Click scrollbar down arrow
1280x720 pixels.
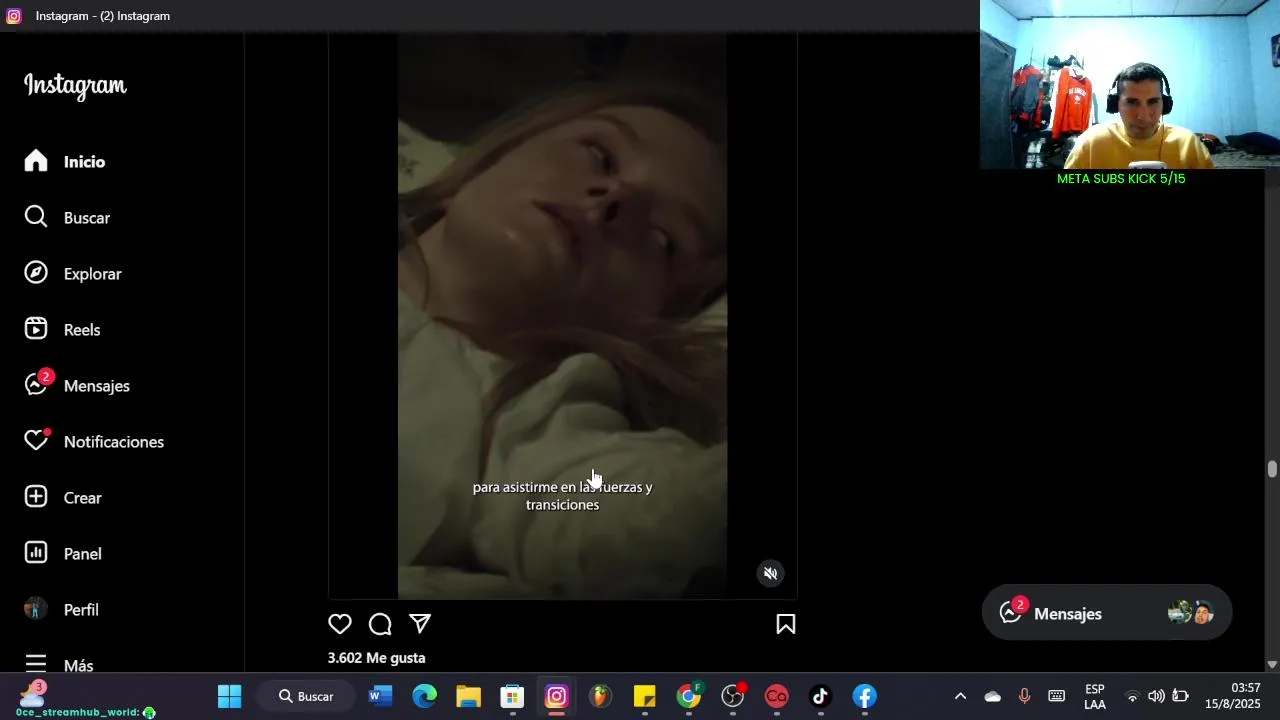pyautogui.click(x=1272, y=664)
